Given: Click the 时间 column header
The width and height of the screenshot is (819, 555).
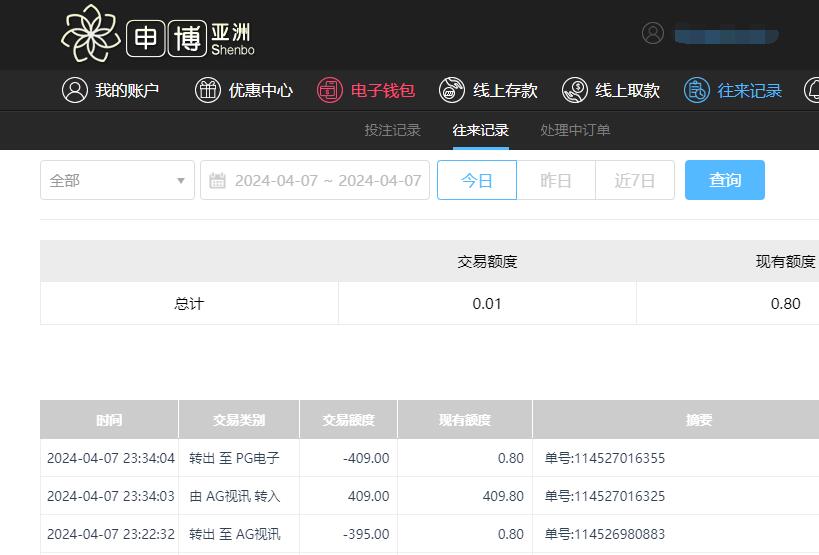Looking at the screenshot, I should pos(109,420).
